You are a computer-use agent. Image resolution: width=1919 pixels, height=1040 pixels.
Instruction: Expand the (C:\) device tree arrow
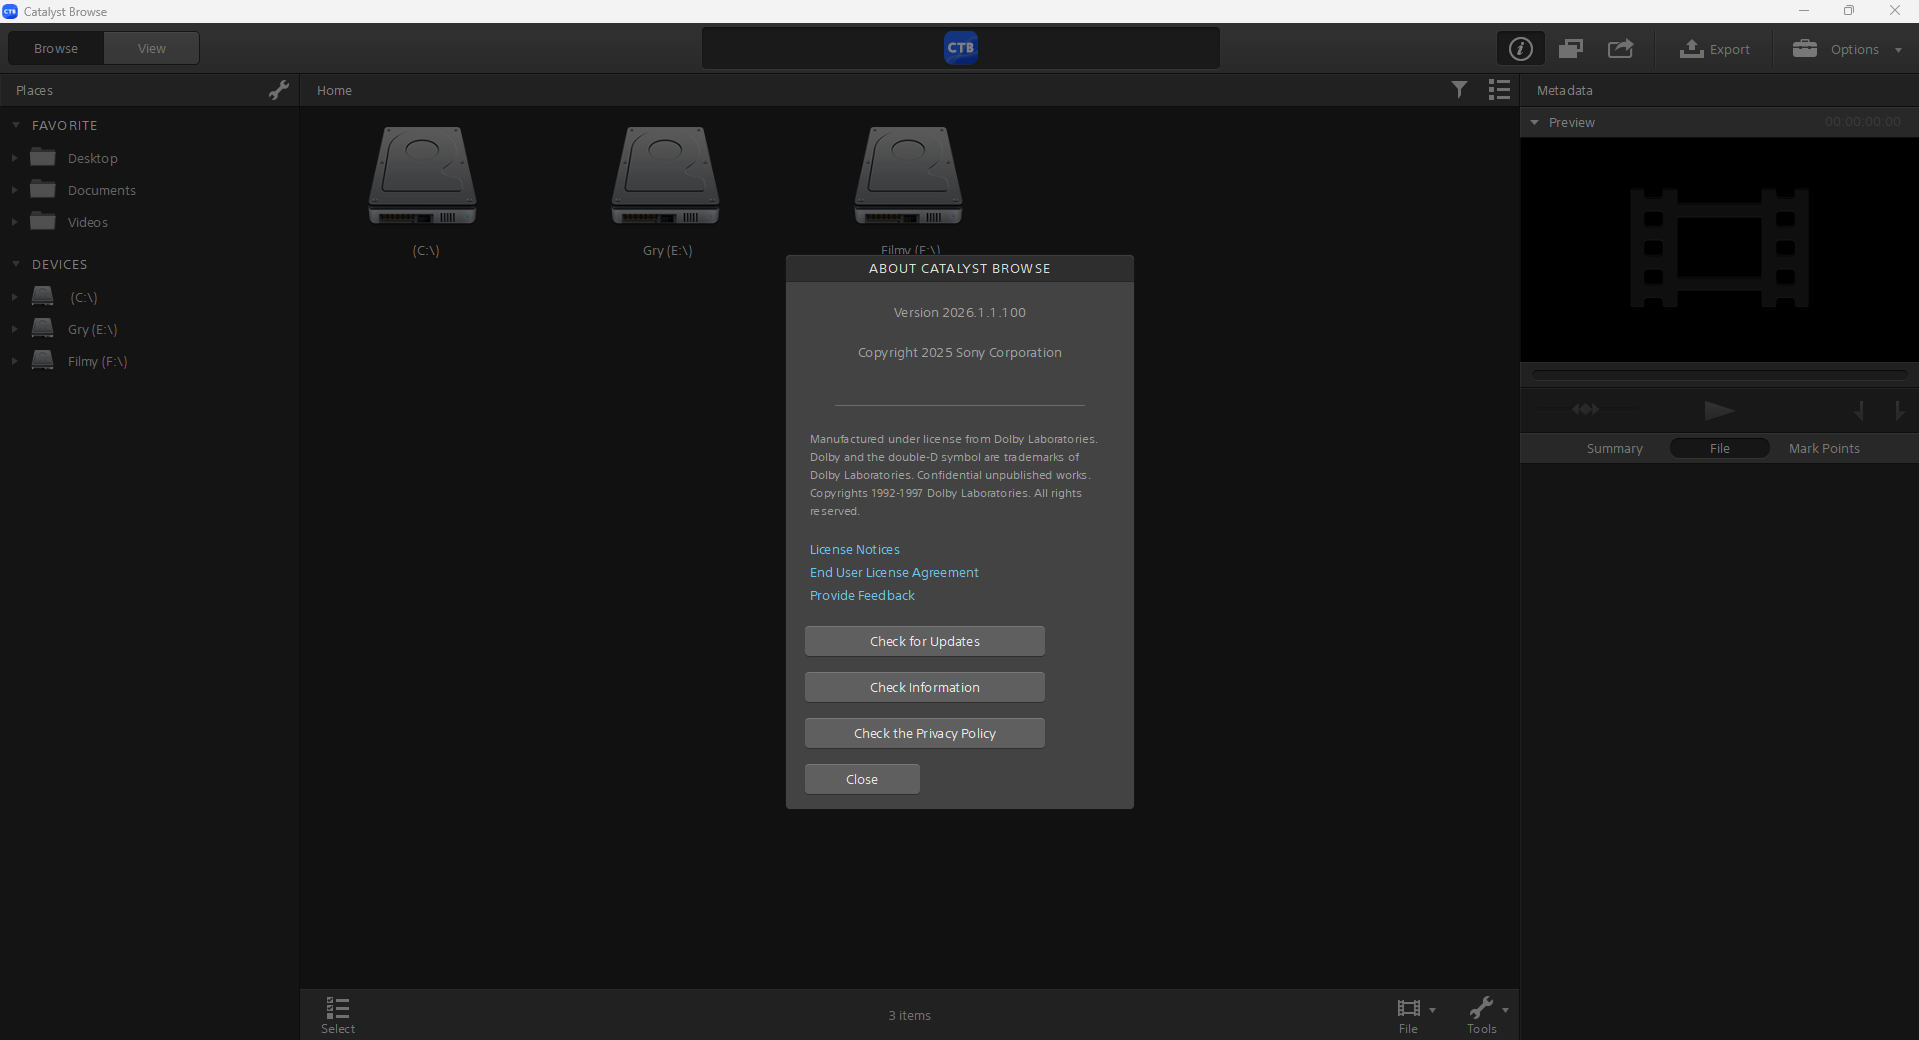14,297
